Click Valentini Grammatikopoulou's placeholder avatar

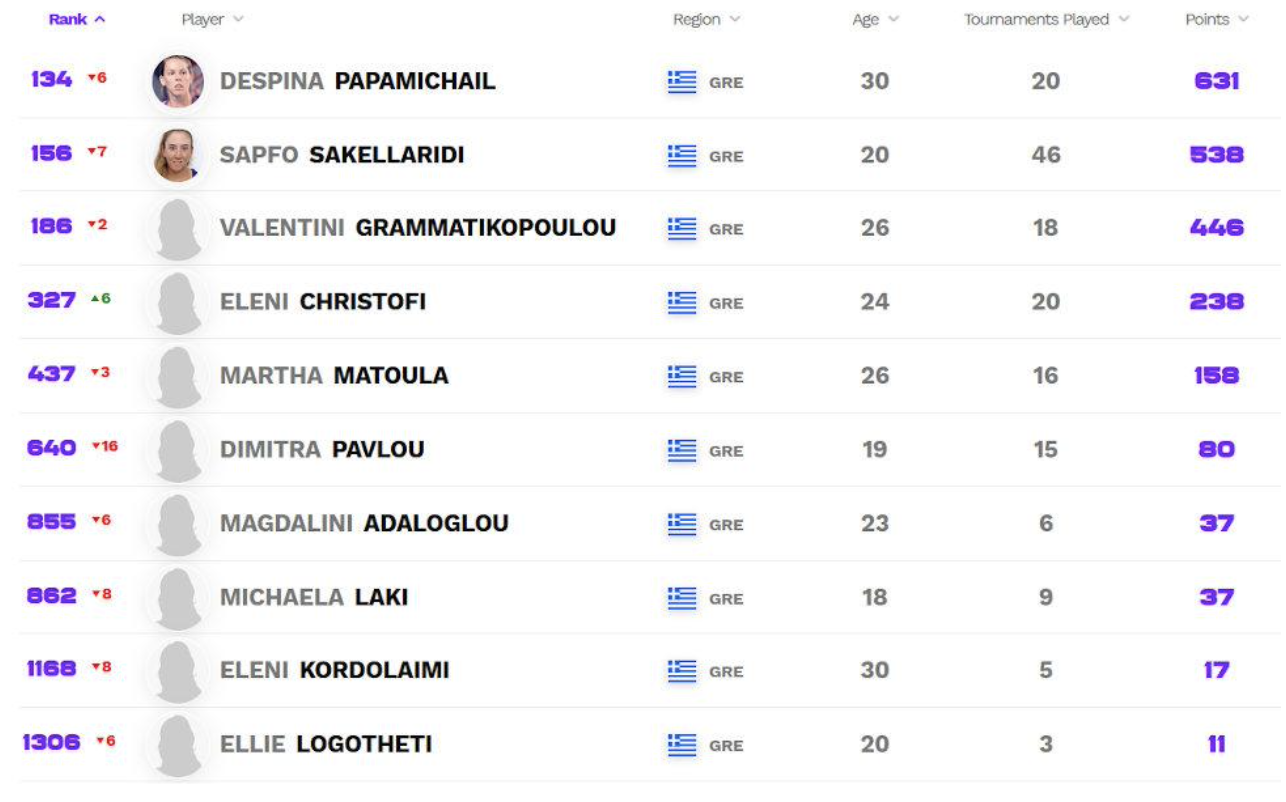coord(178,229)
